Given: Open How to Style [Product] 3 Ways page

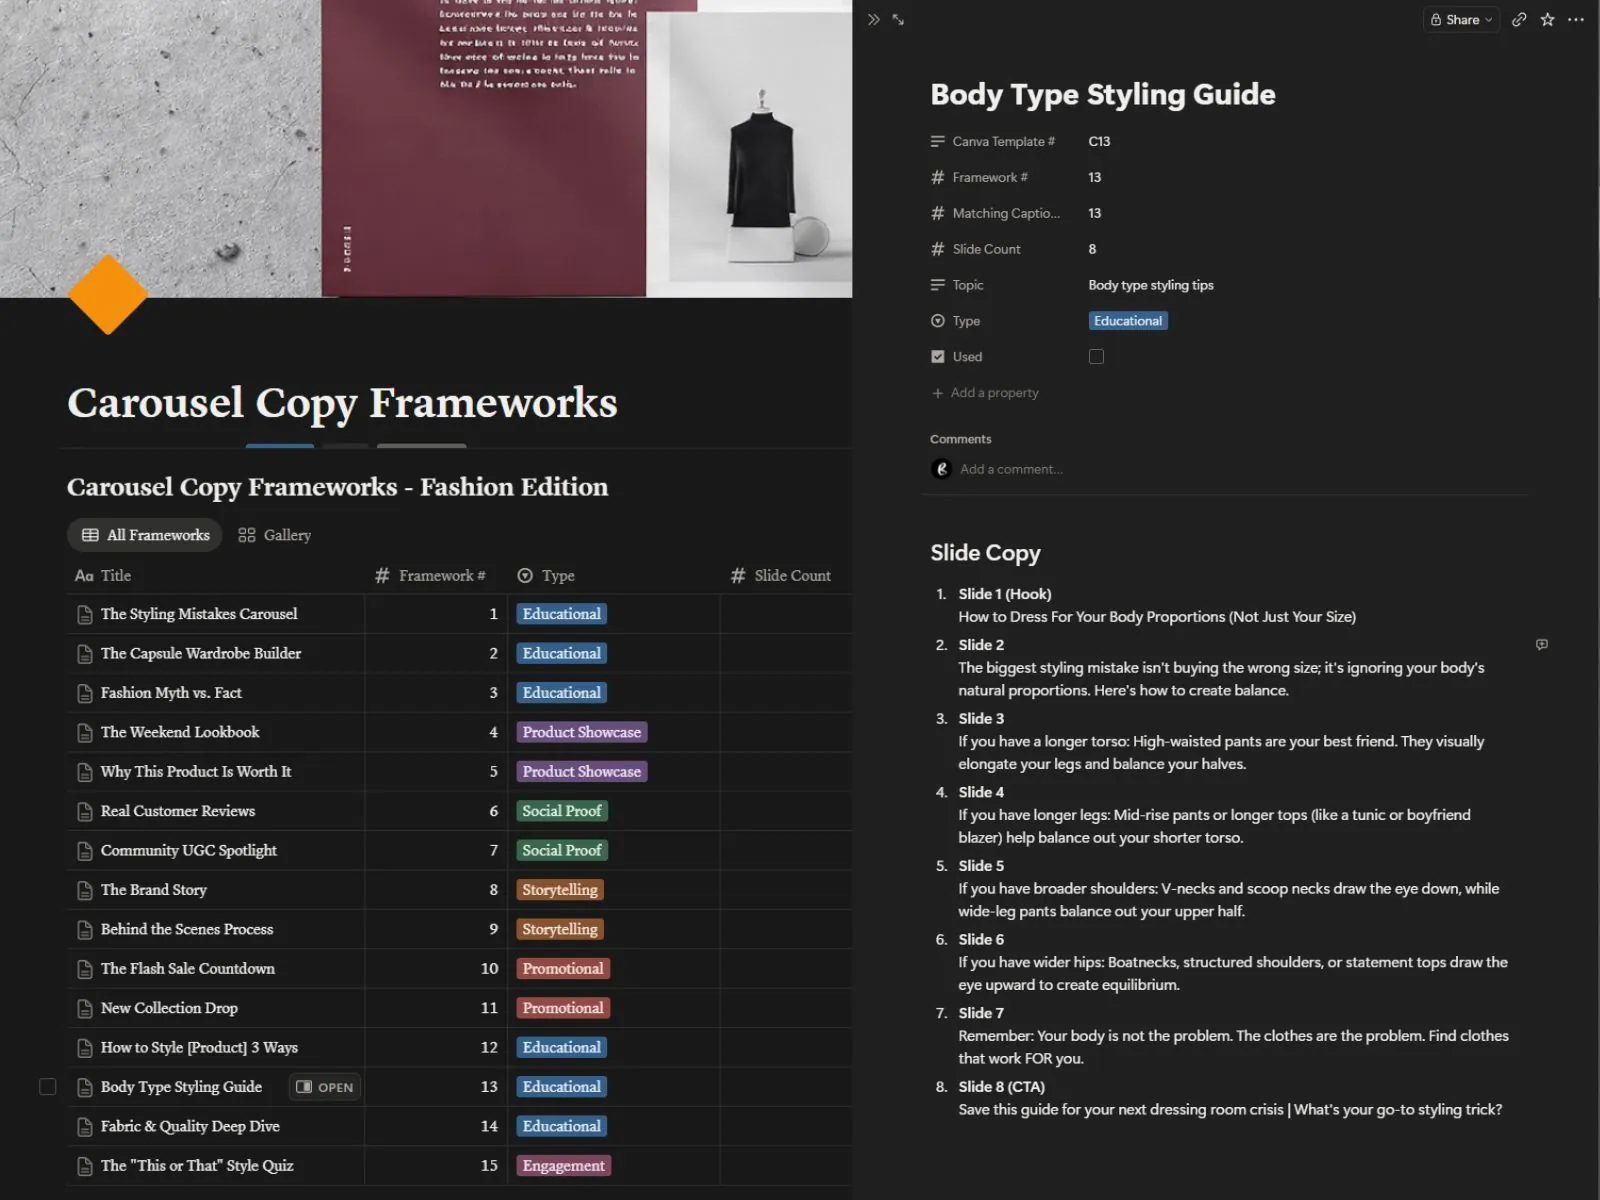Looking at the screenshot, I should [199, 1047].
